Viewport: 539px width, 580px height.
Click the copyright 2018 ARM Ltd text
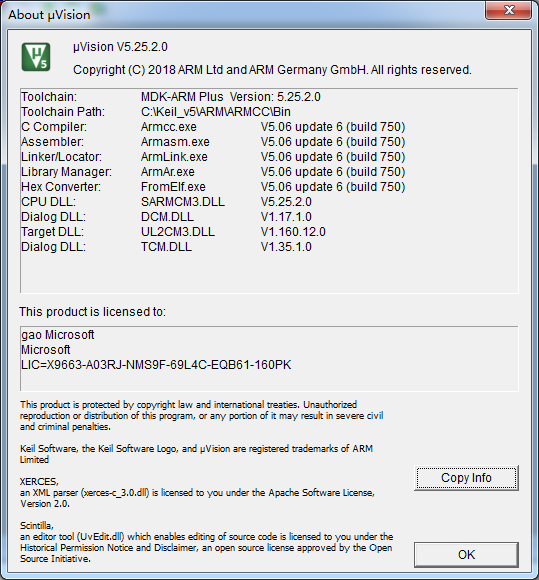point(272,70)
